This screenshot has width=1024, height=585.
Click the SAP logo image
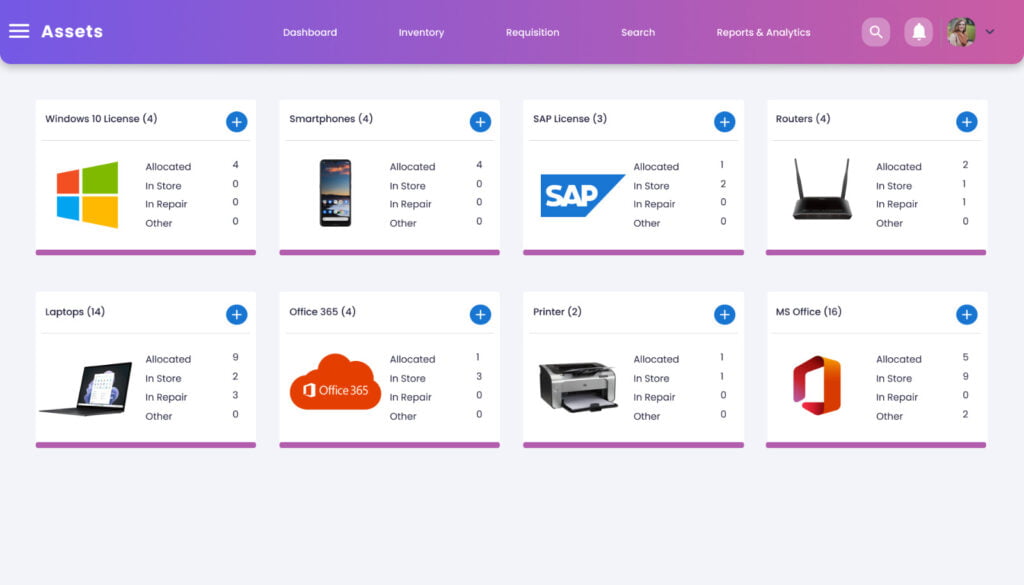(x=582, y=195)
